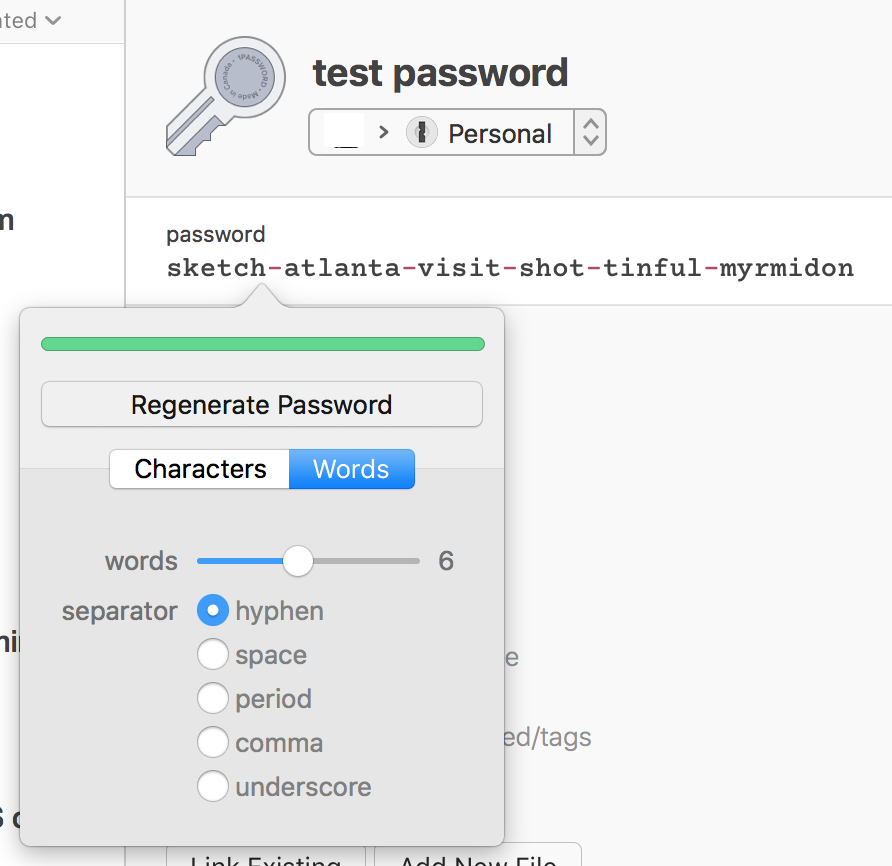Click the Add New File button
The height and width of the screenshot is (866, 892).
[x=478, y=857]
